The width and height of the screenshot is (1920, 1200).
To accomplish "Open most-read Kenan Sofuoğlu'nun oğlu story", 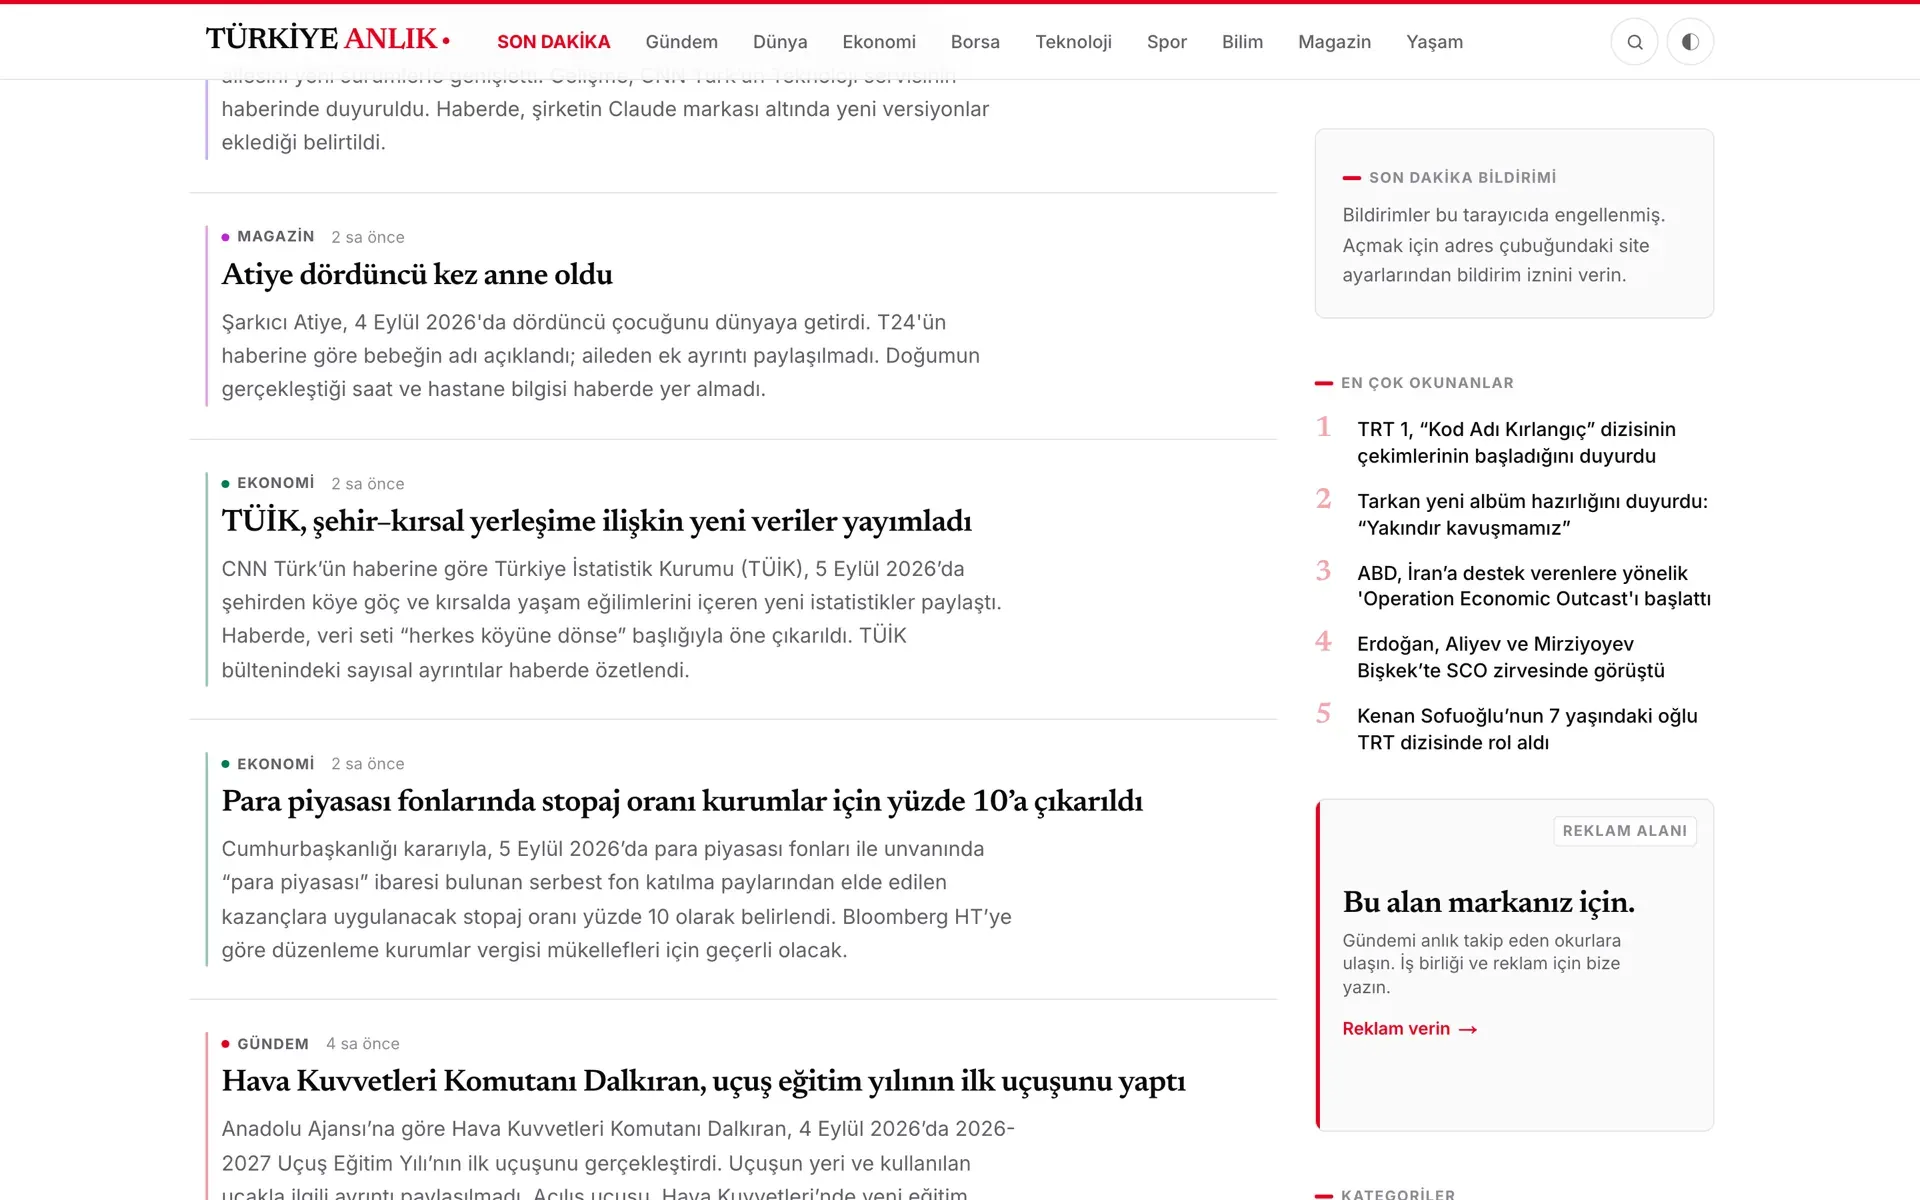I will (x=1527, y=729).
